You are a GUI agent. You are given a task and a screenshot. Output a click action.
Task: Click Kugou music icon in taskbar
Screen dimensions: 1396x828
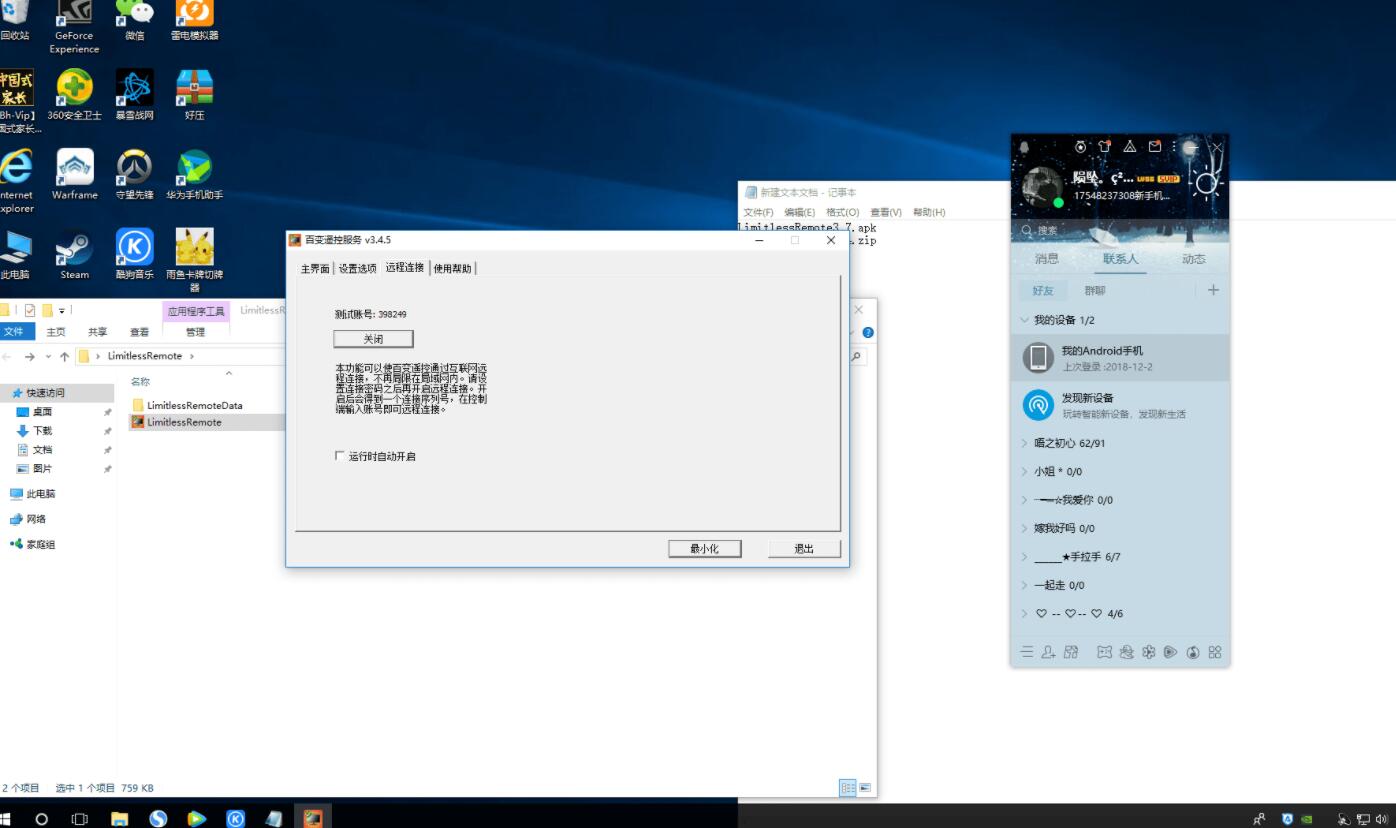[x=235, y=818]
